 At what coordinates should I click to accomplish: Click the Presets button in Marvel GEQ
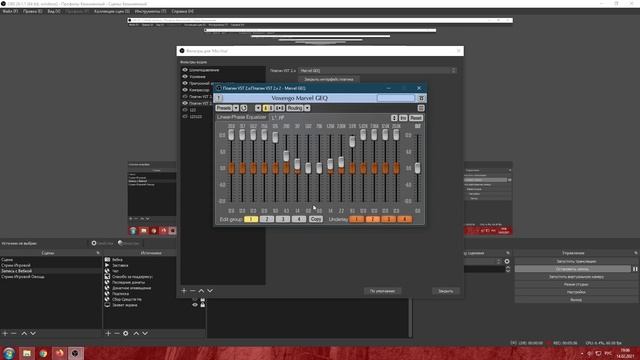224,108
